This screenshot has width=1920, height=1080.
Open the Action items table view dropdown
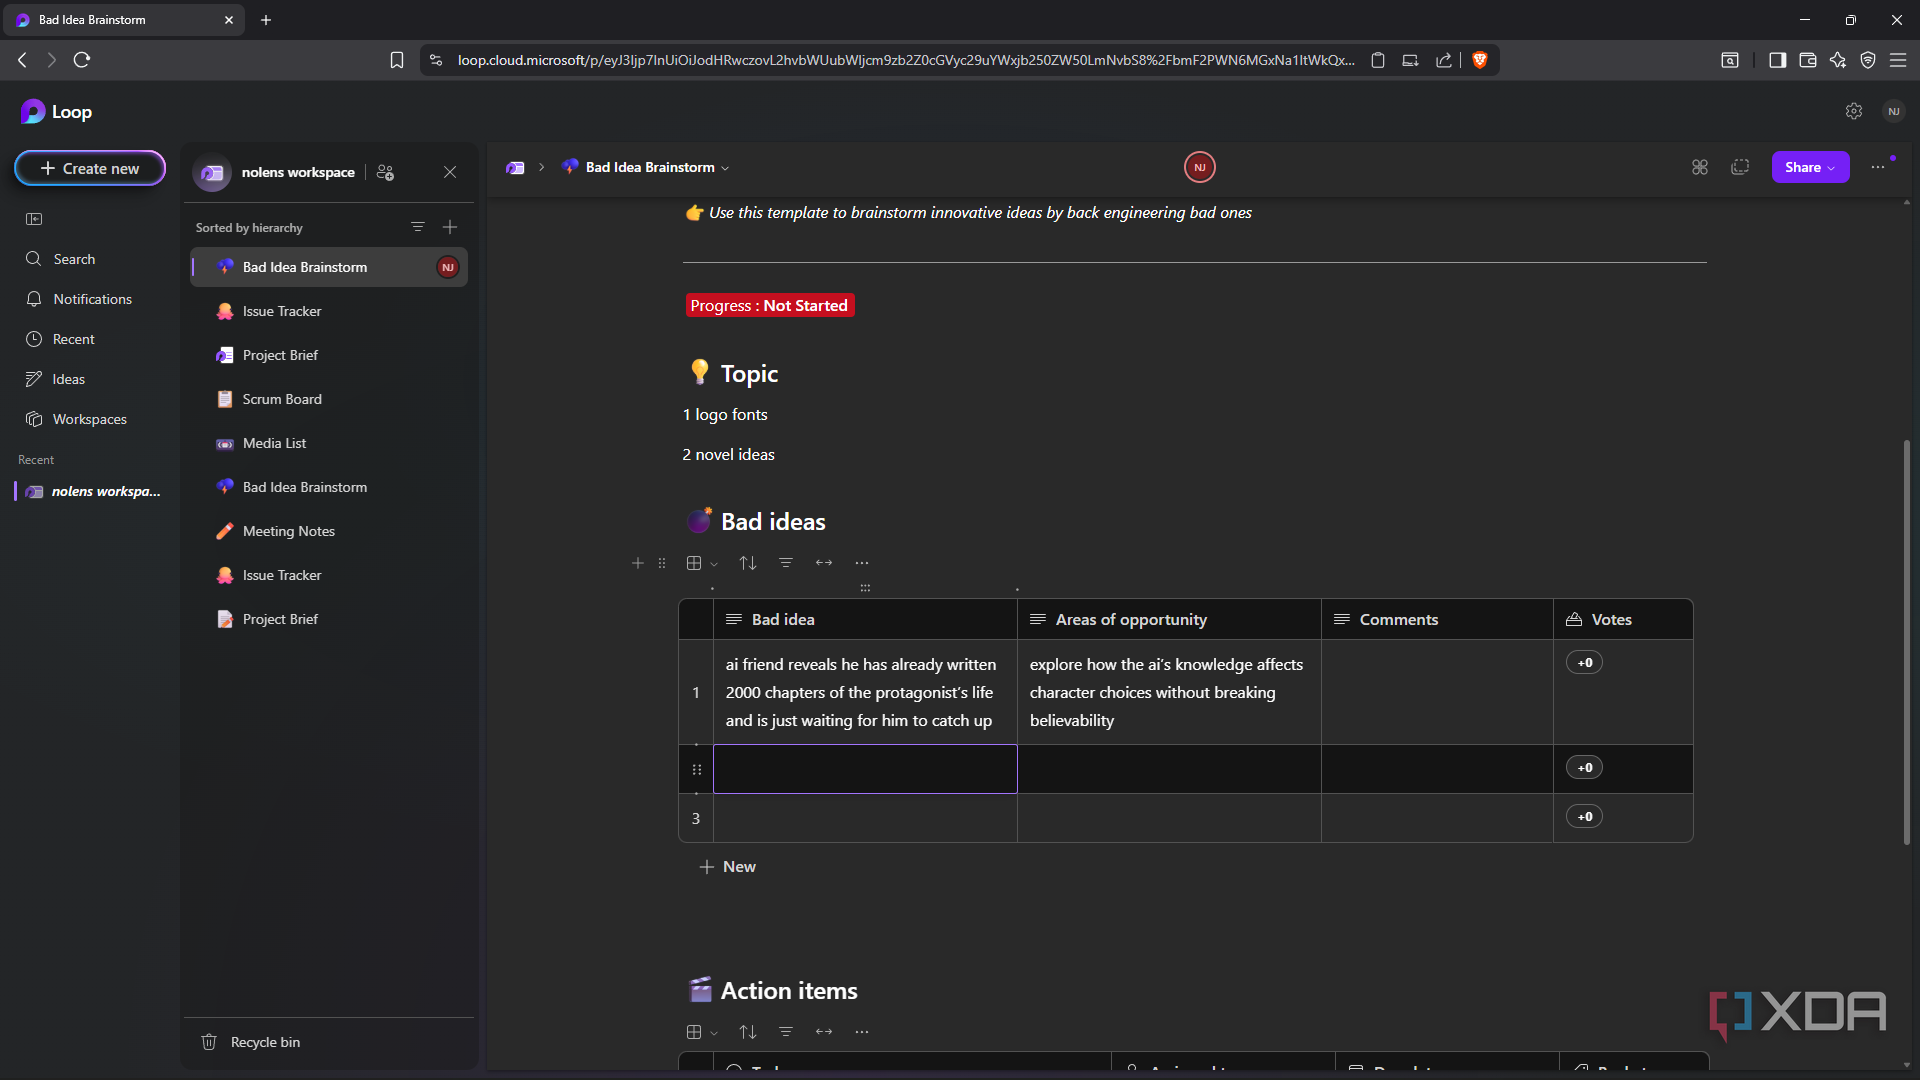click(x=702, y=1032)
